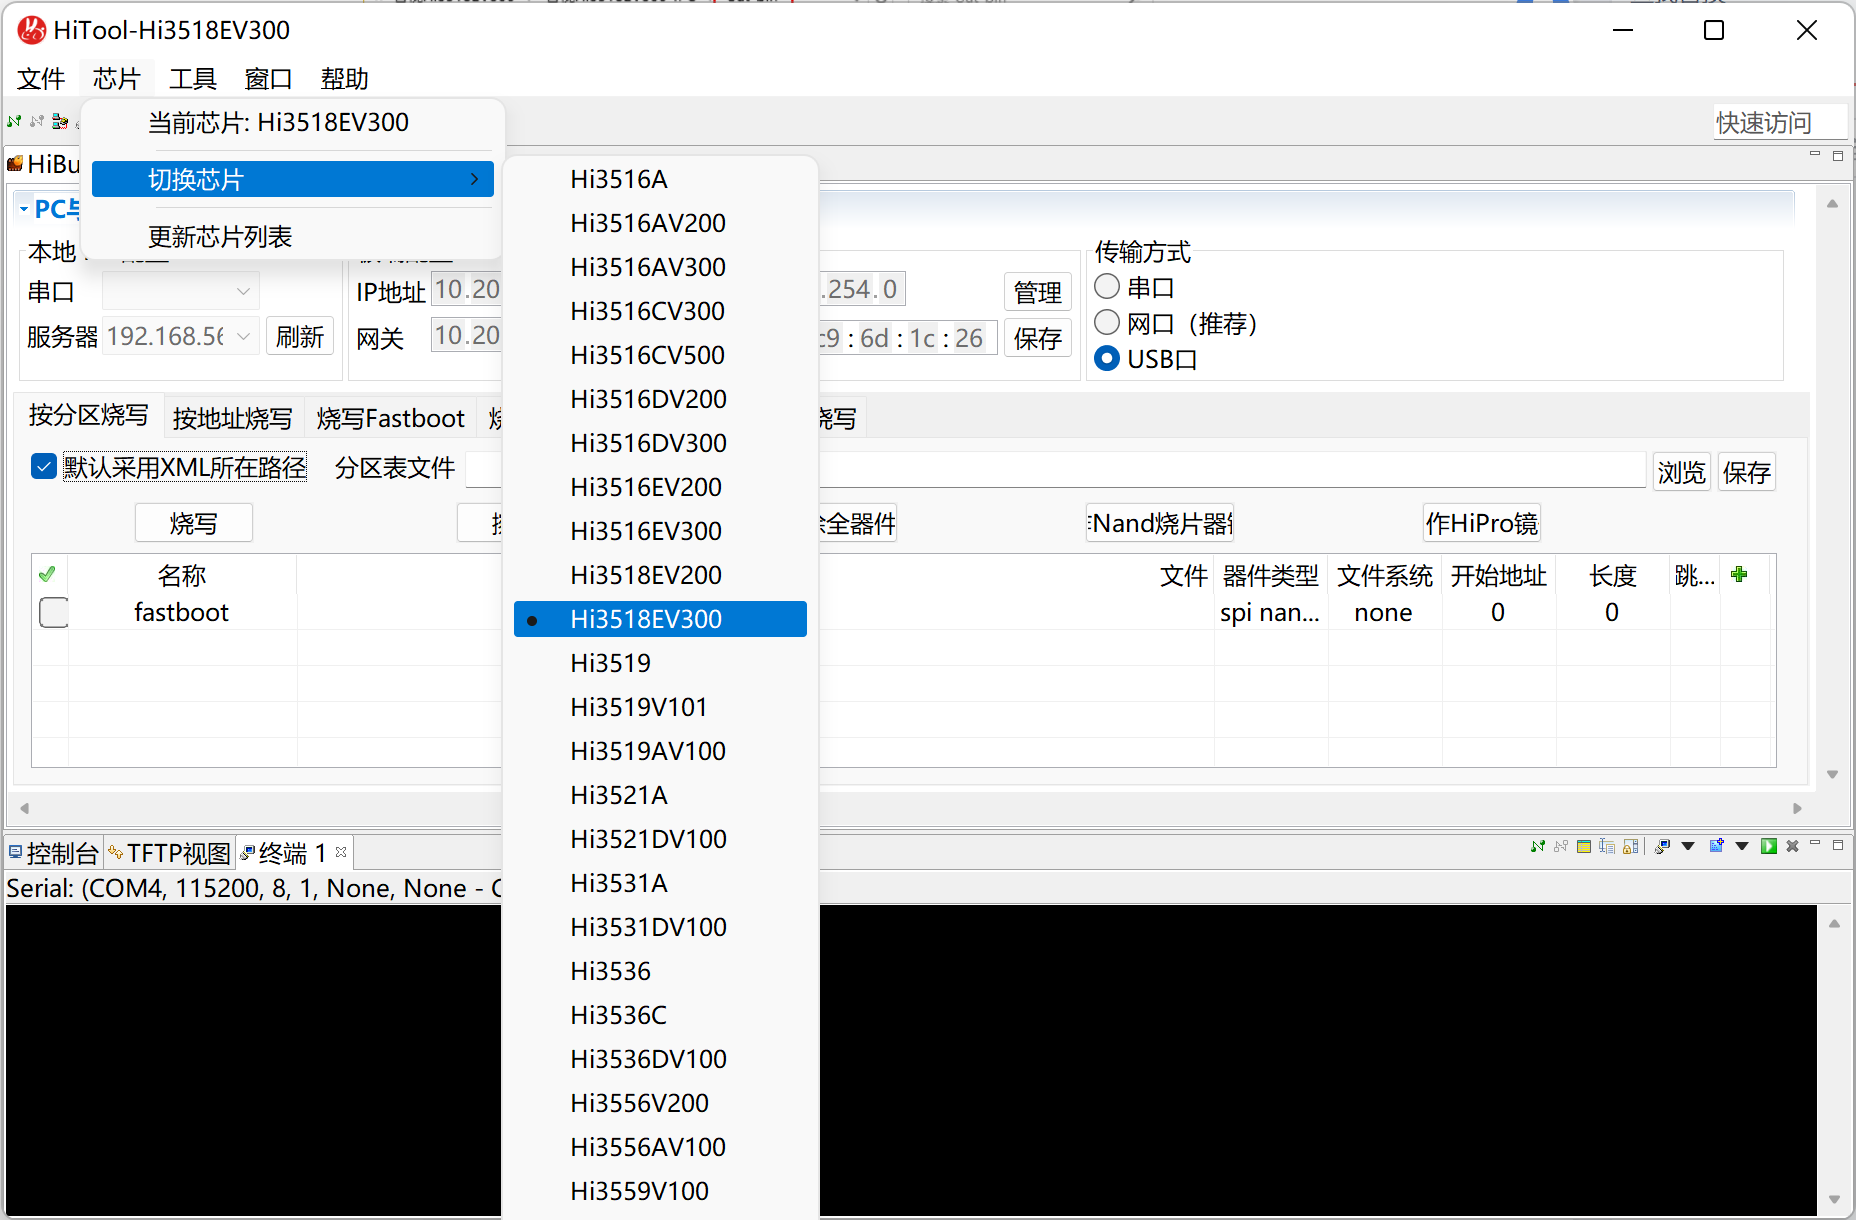Click the green run arrow icon in terminal toolbar
Viewport: 1856px width, 1220px height.
(1769, 846)
